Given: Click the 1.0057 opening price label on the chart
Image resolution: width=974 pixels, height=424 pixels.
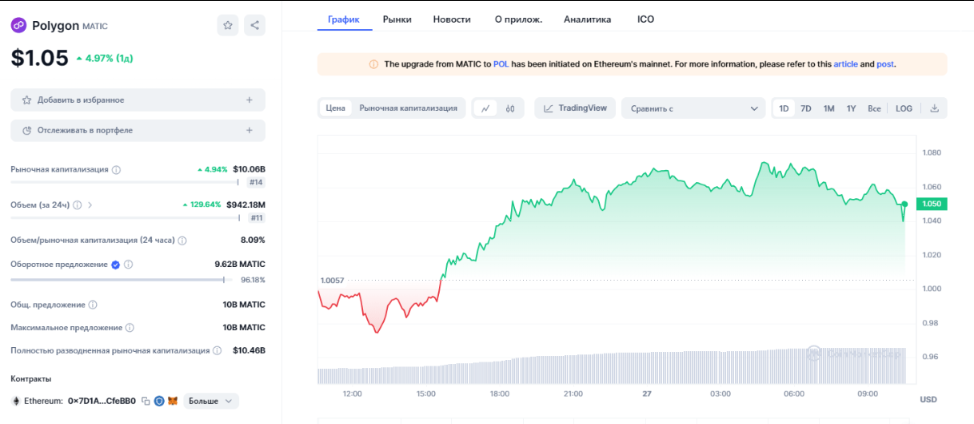Looking at the screenshot, I should (332, 281).
